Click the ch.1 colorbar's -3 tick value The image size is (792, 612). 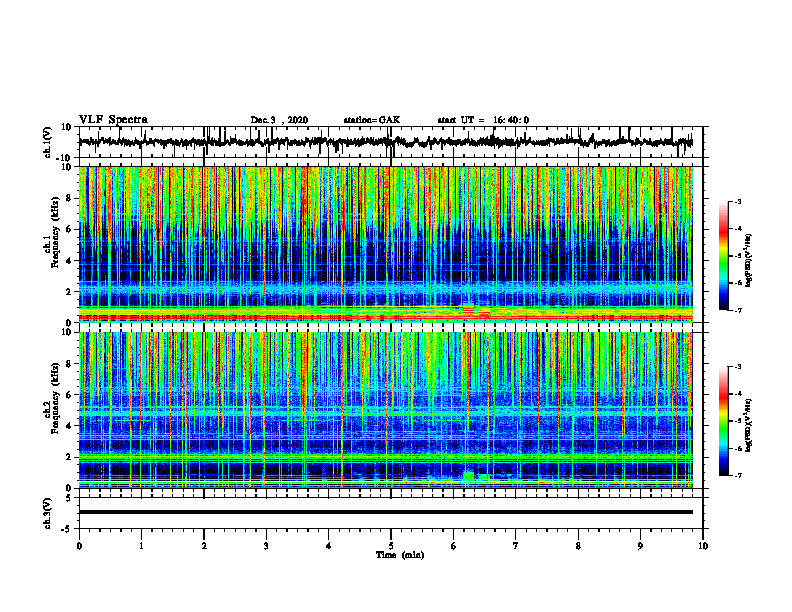click(x=737, y=202)
